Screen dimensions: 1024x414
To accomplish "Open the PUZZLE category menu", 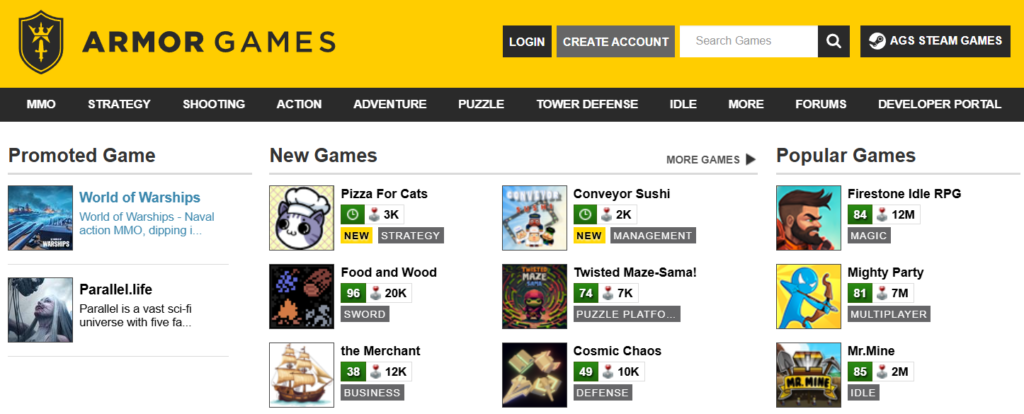I will click(x=481, y=104).
